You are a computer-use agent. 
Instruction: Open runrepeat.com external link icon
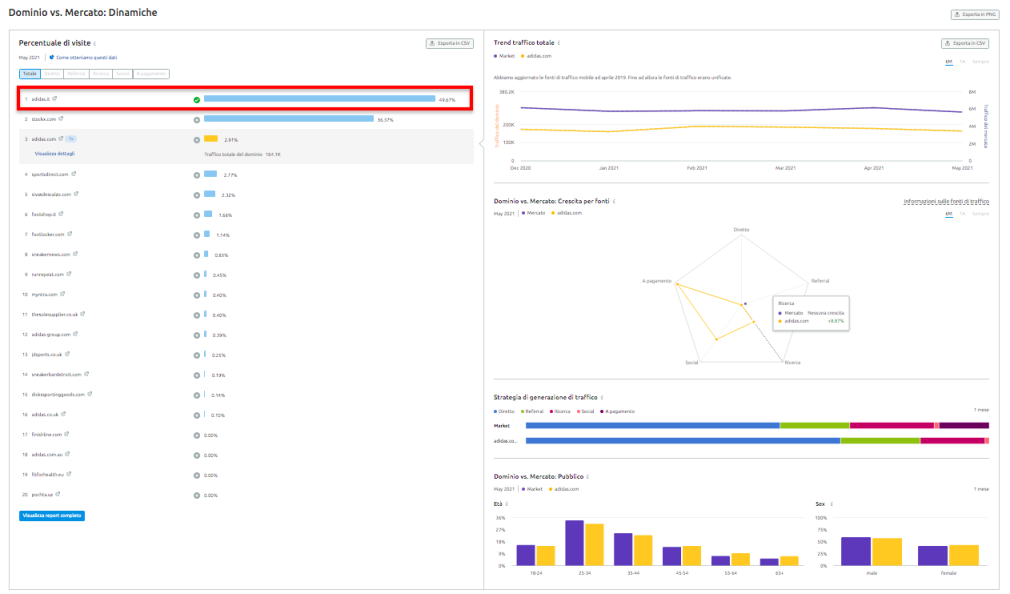pyautogui.click(x=69, y=274)
